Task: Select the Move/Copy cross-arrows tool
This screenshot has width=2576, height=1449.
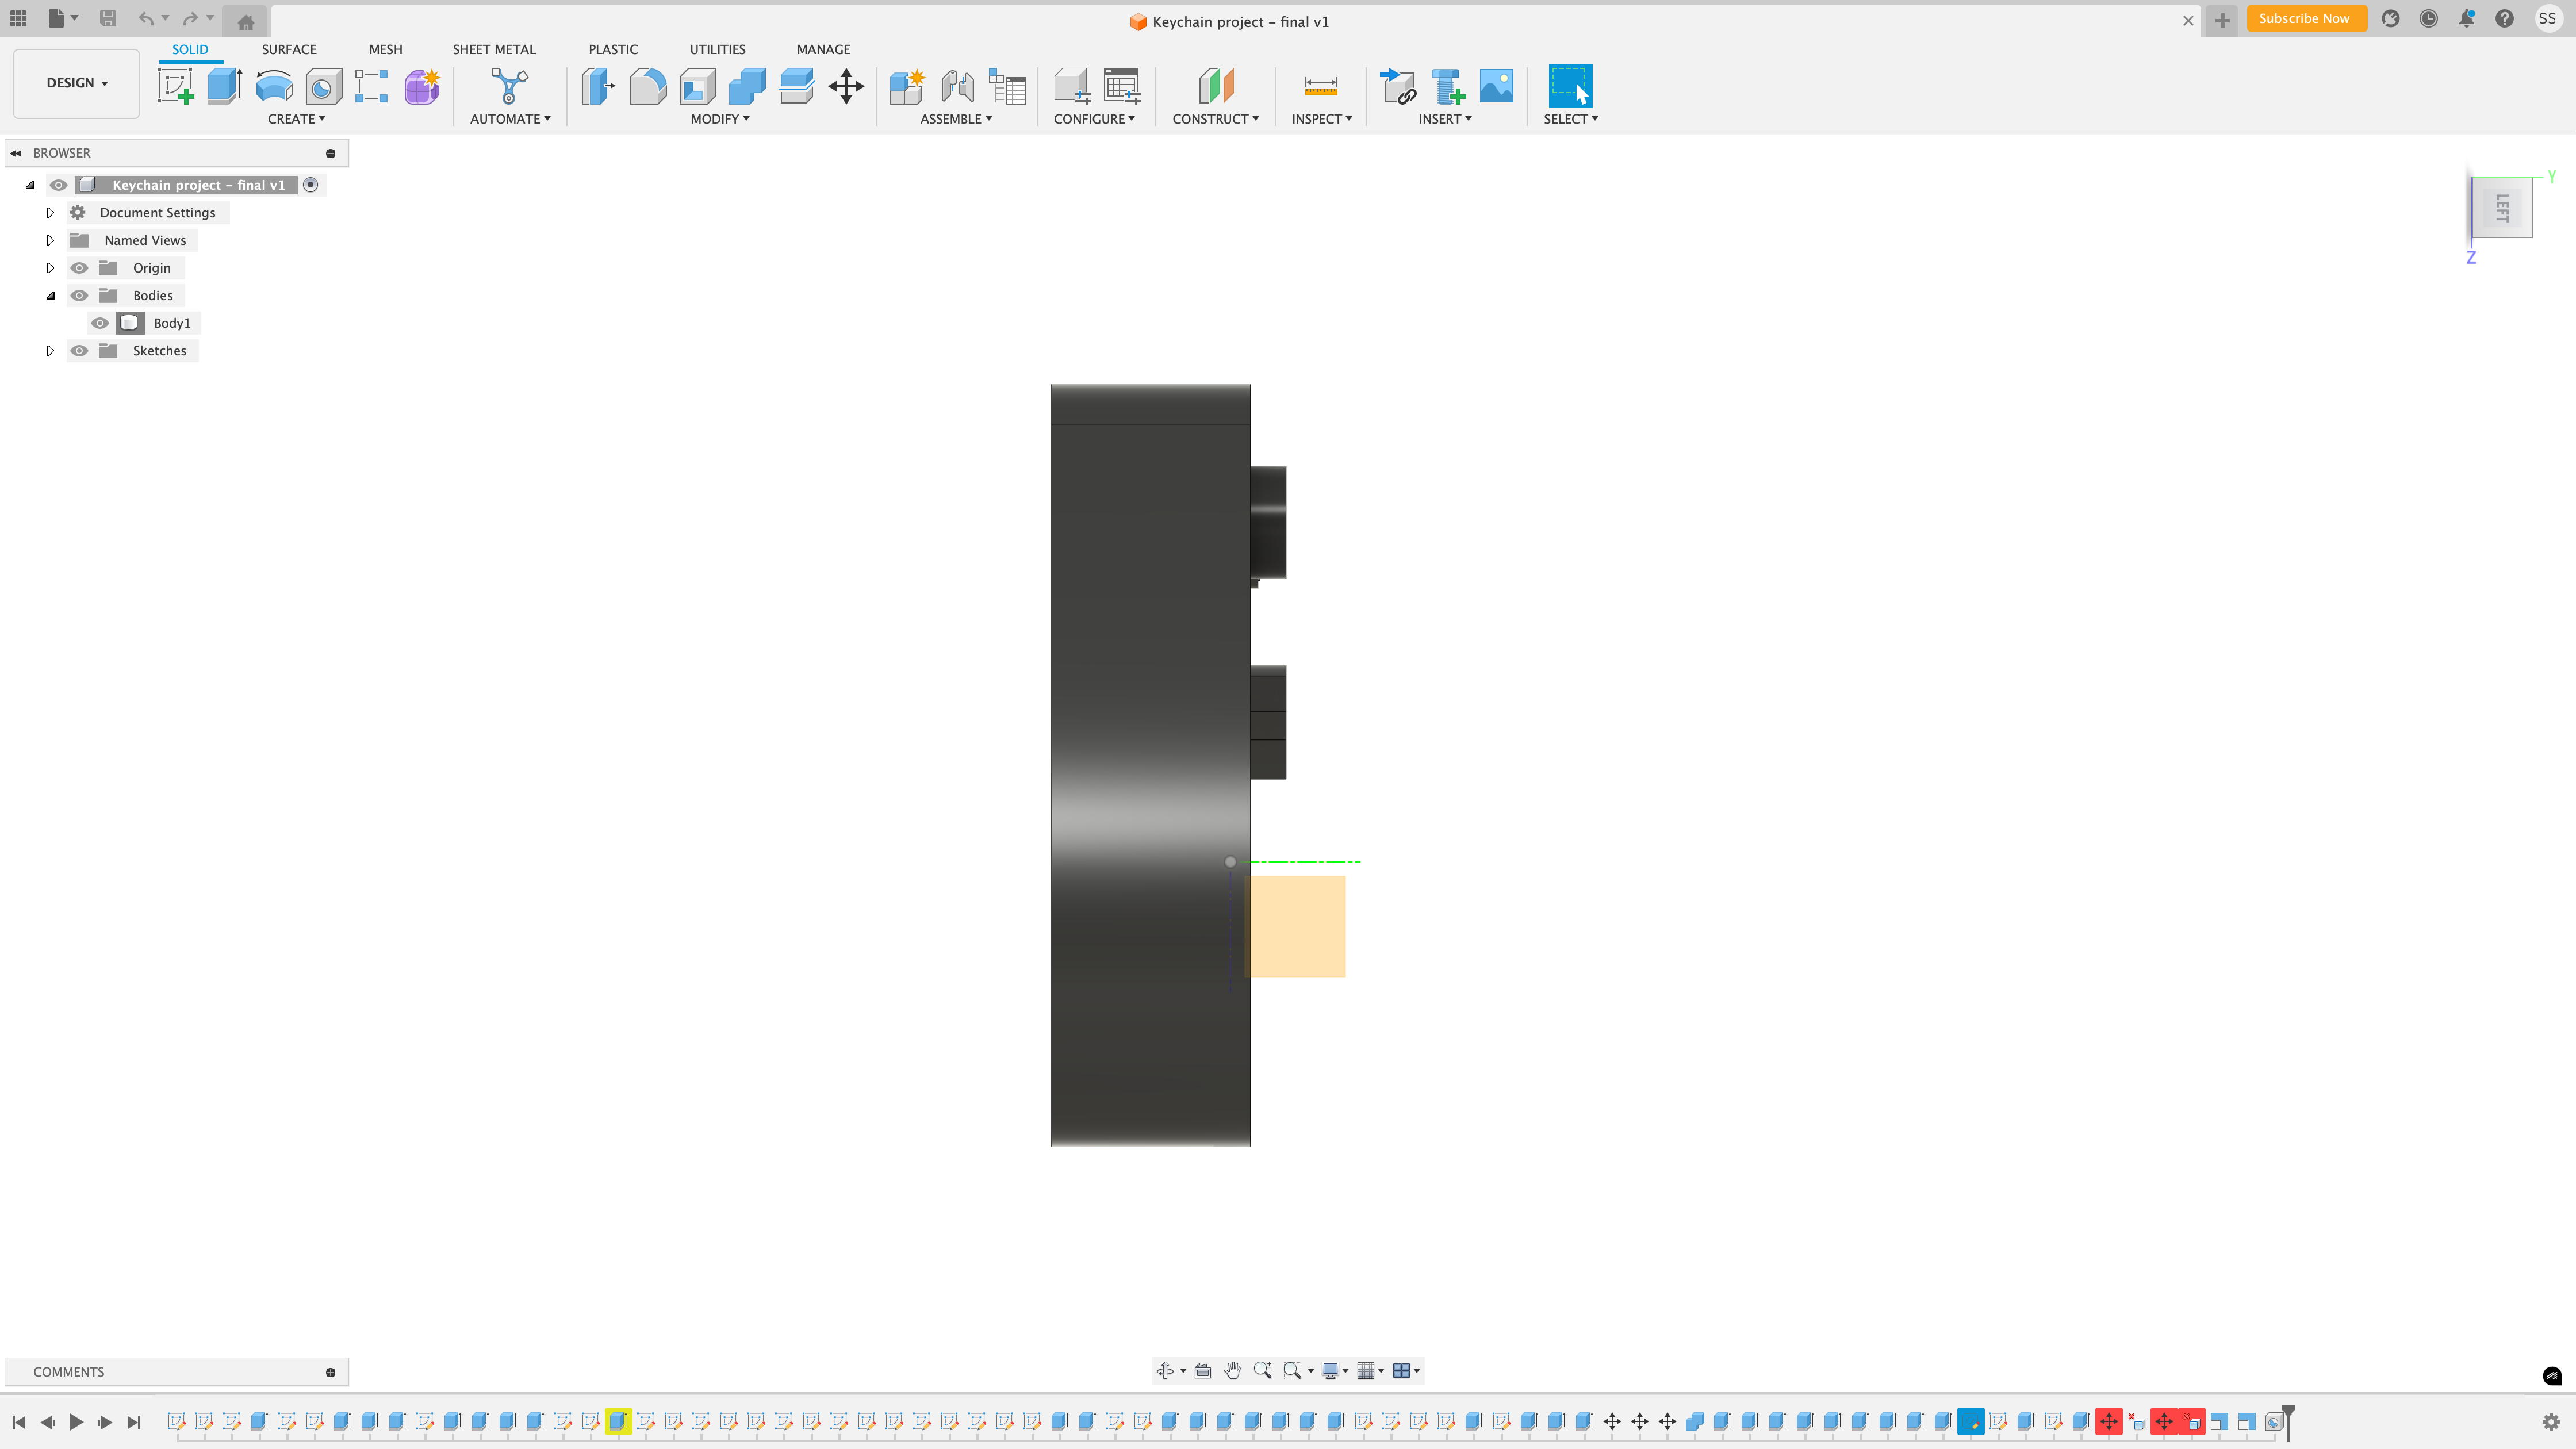Action: click(846, 86)
